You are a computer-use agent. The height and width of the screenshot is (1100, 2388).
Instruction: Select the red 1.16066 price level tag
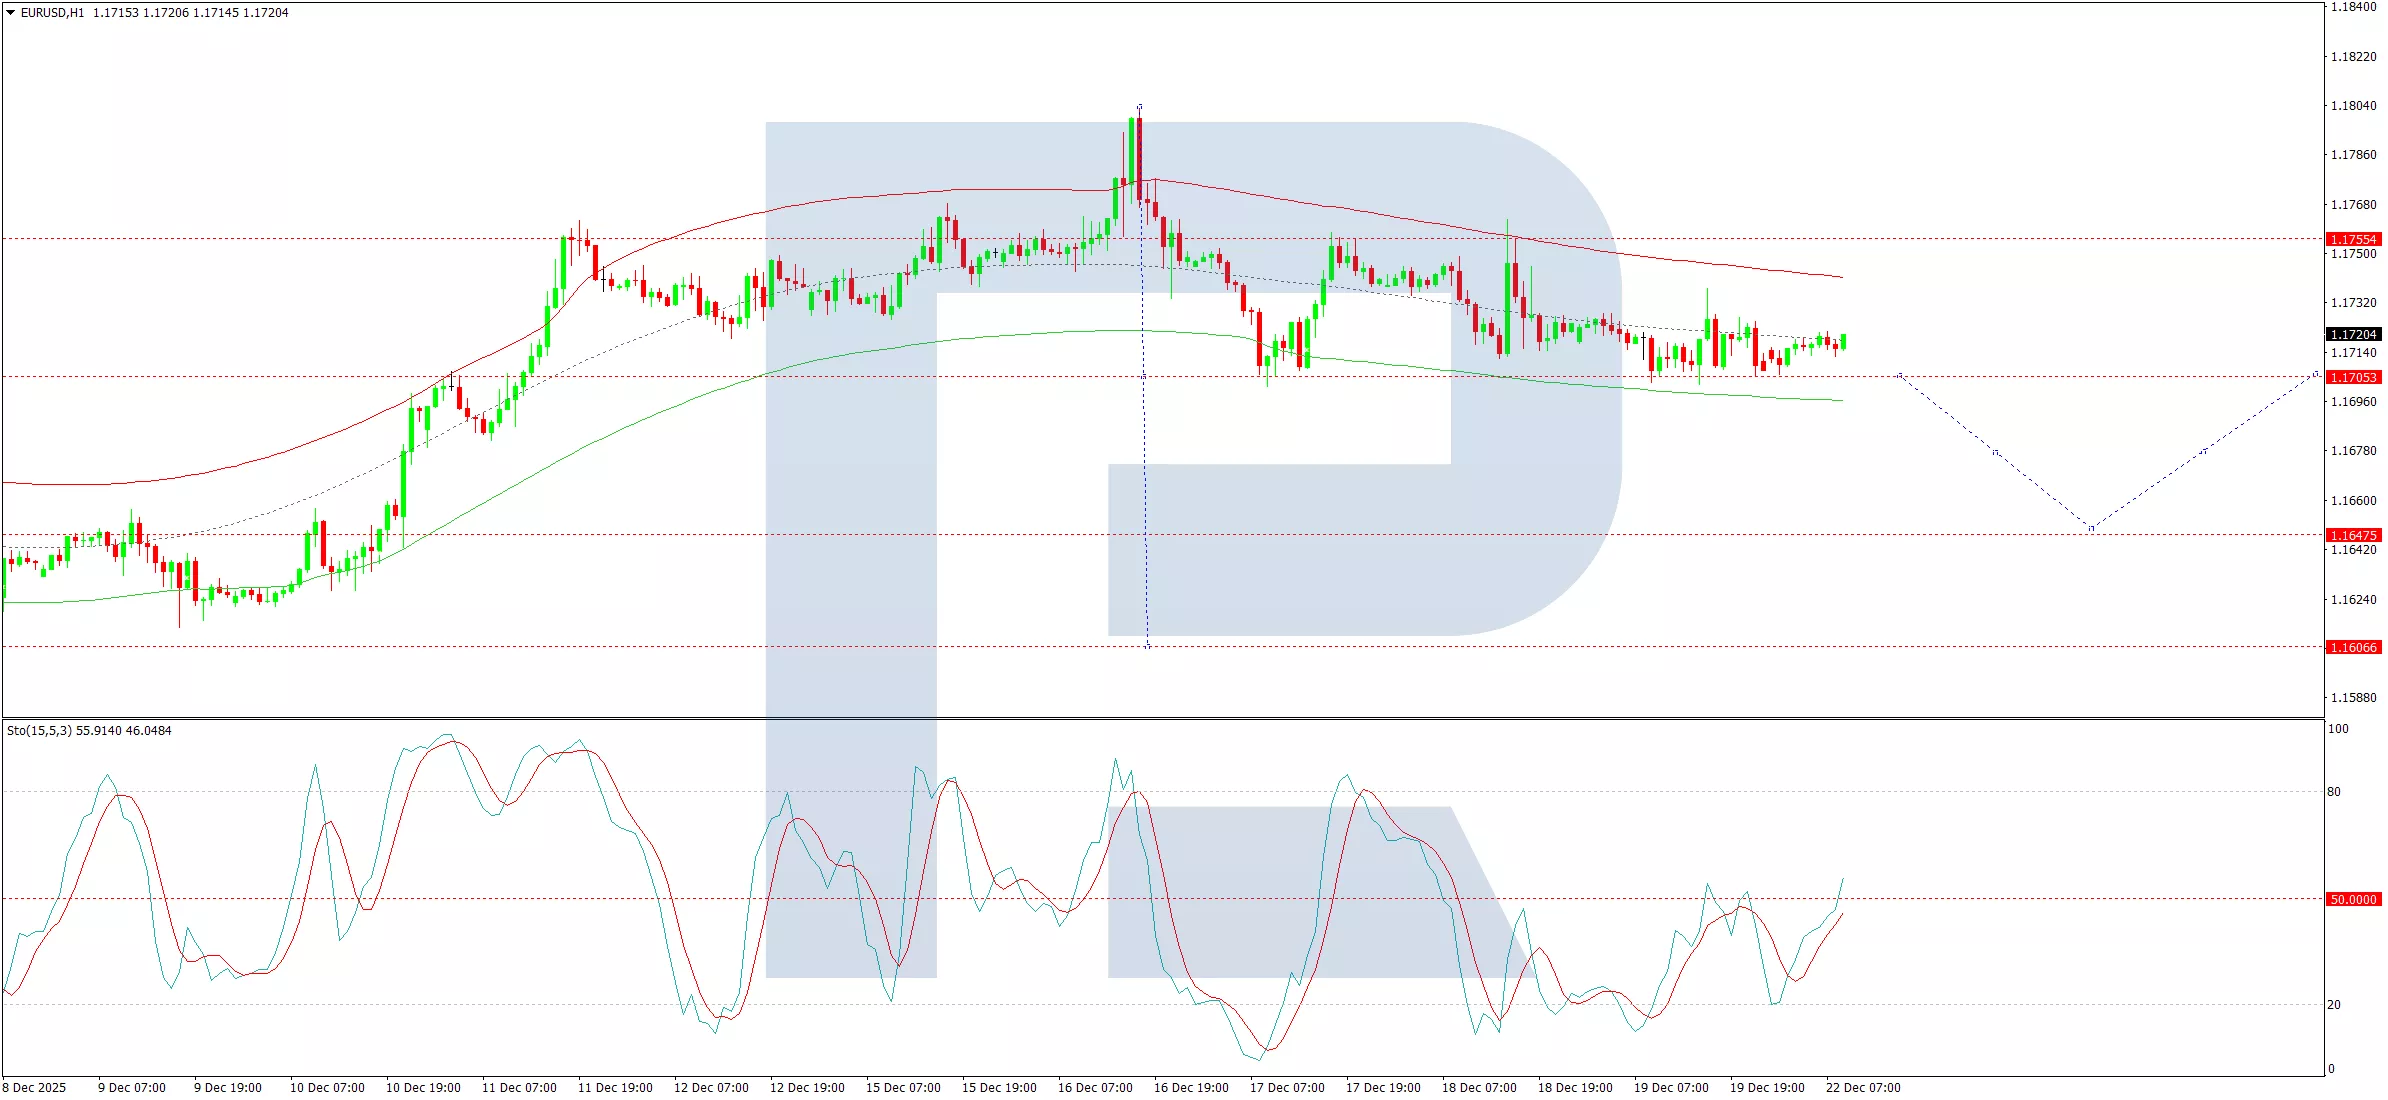click(x=2353, y=648)
